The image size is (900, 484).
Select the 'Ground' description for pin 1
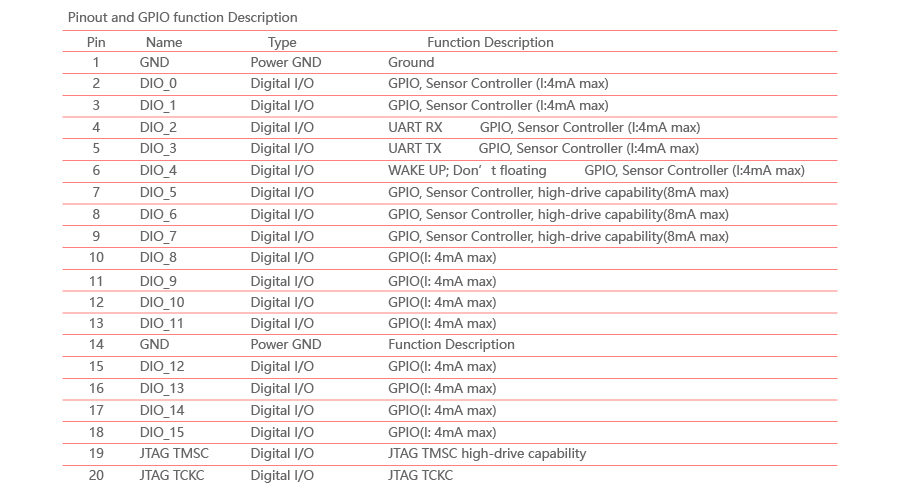[411, 62]
